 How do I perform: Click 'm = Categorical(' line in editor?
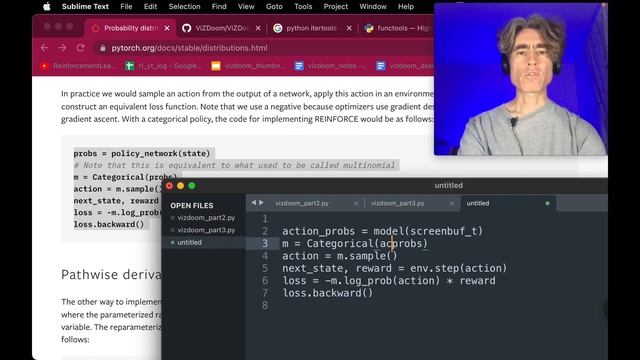click(355, 243)
